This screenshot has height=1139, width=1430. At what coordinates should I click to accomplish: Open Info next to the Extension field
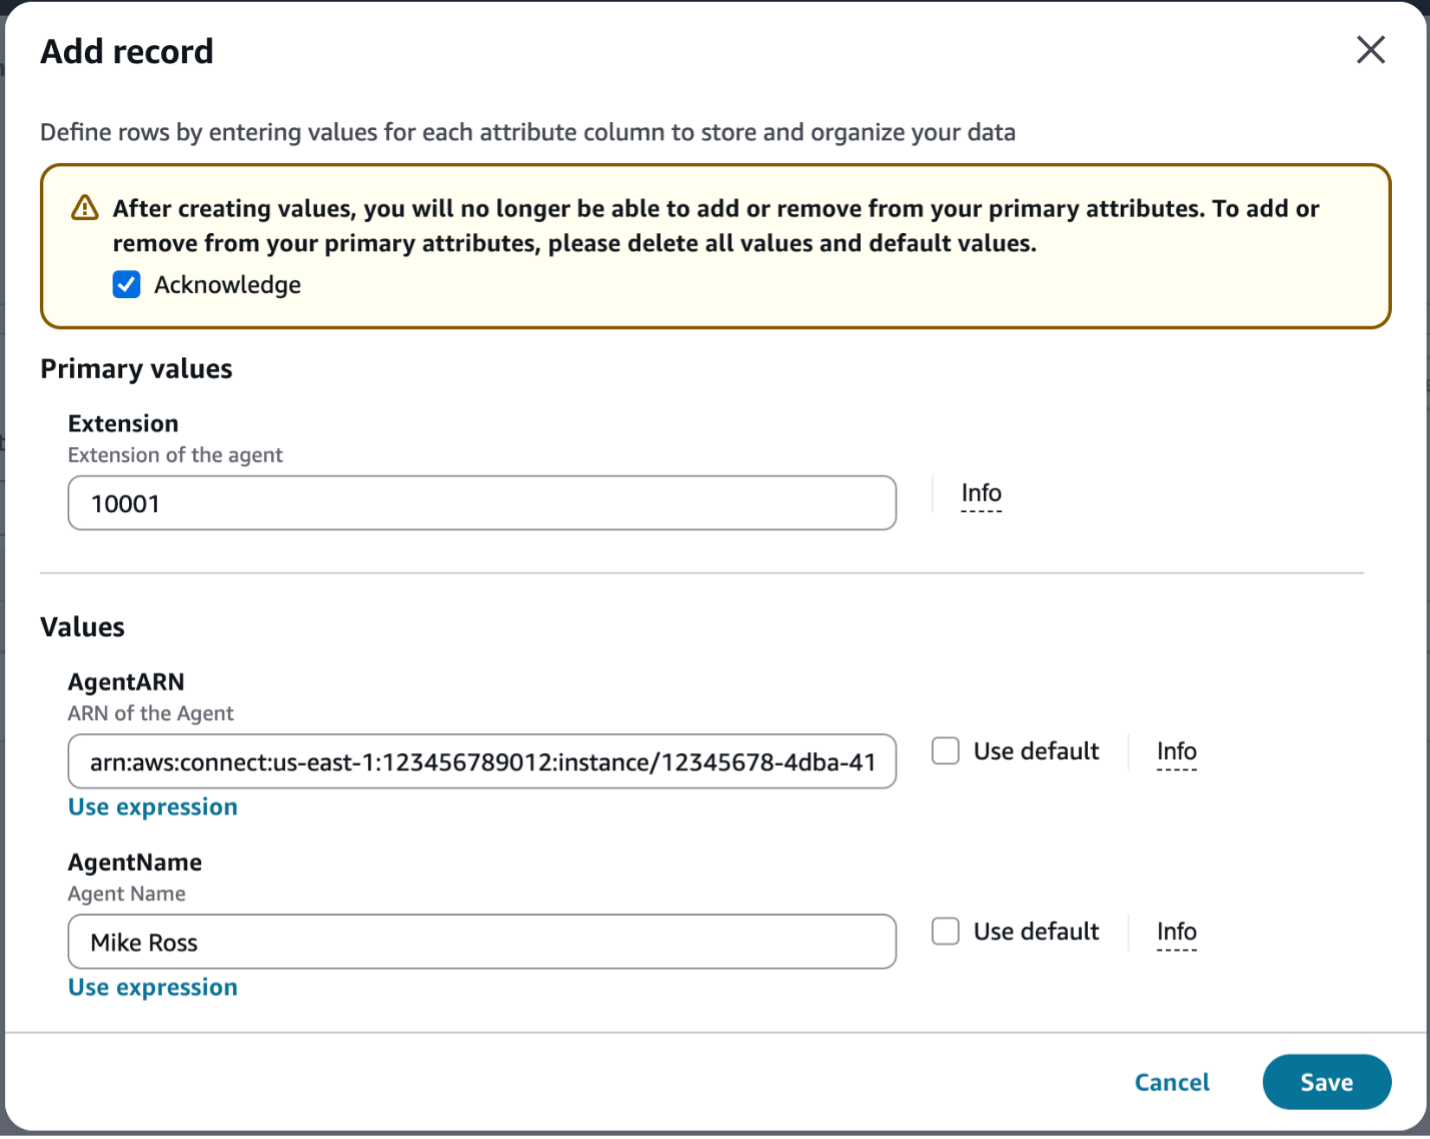980,492
